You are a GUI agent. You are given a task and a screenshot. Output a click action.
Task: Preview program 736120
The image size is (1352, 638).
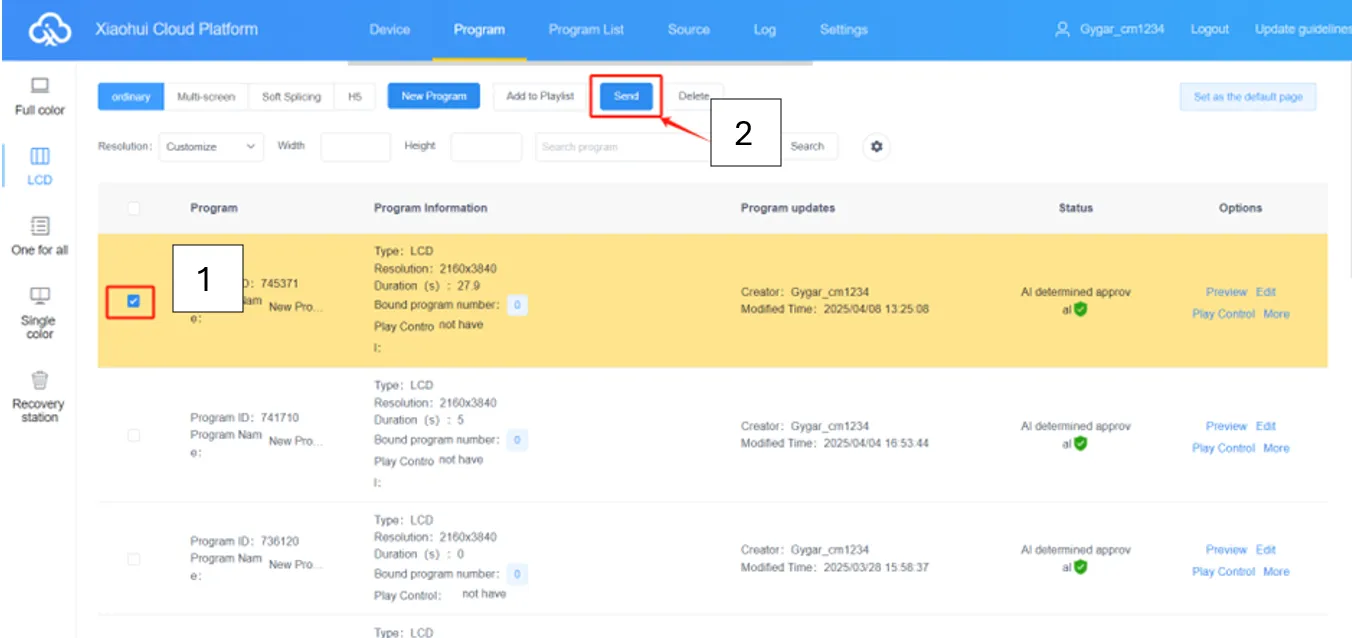[x=1226, y=550]
